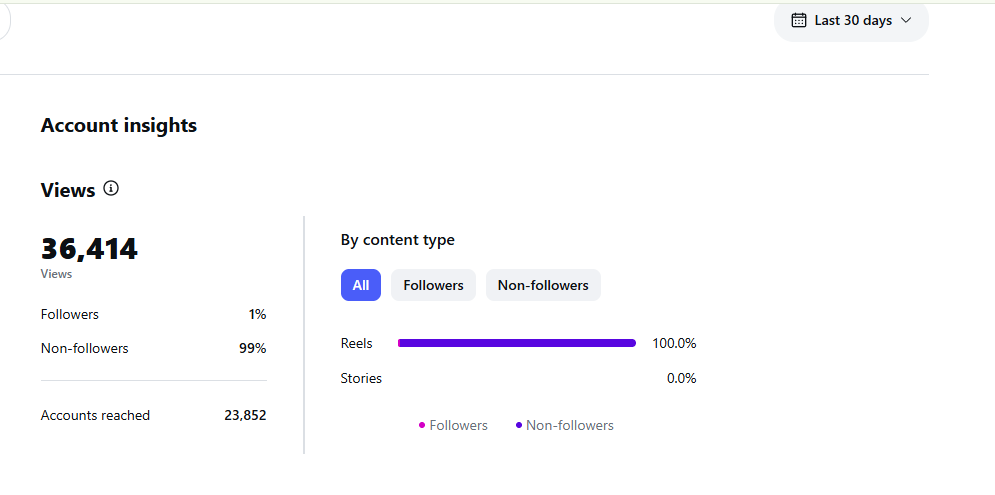Click the Reels content type label
Viewport: 995px width, 495px height.
tap(357, 343)
